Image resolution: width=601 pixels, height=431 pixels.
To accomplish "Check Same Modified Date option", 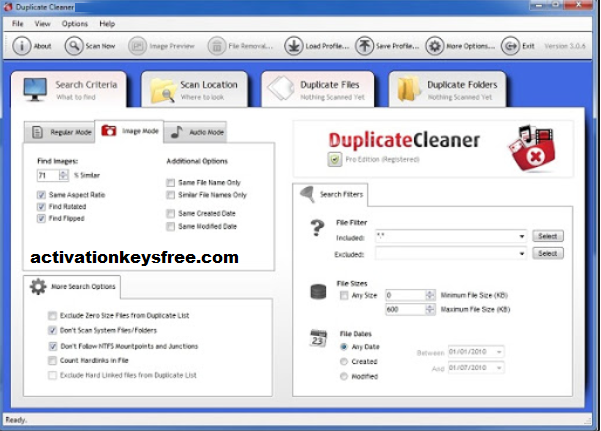I will coord(171,227).
